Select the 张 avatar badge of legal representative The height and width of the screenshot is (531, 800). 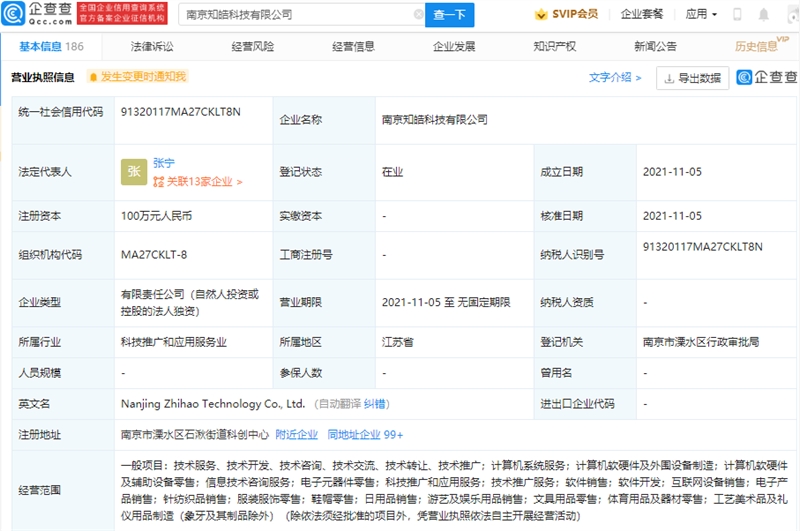(x=134, y=172)
